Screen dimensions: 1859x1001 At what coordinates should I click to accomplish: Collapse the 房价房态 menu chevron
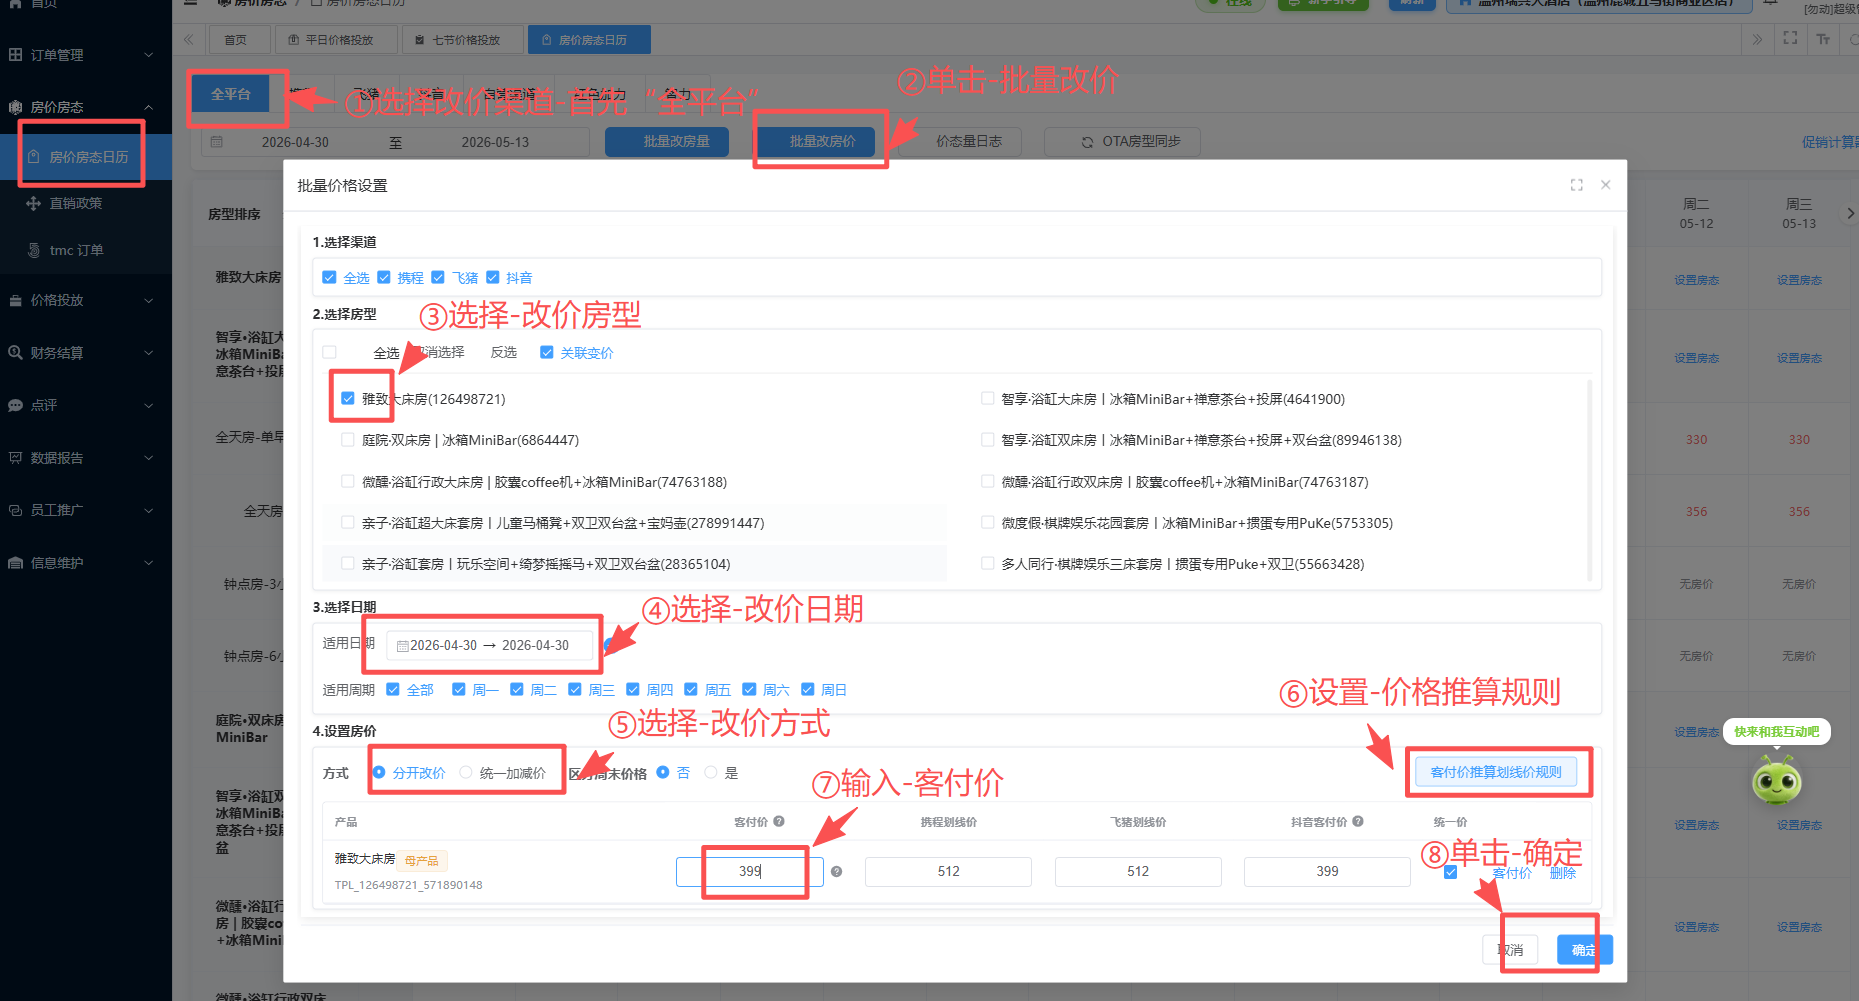149,107
